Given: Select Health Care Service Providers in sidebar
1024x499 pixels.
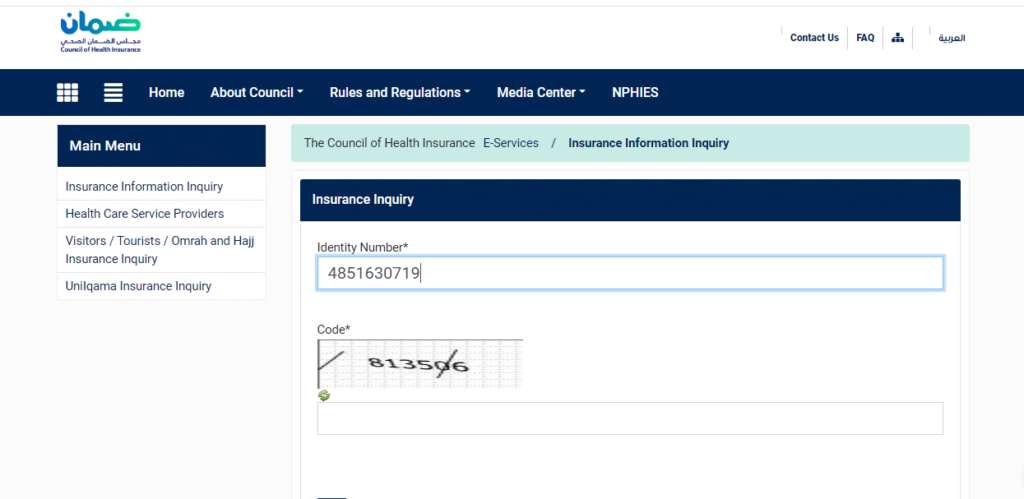Looking at the screenshot, I should click(x=144, y=214).
